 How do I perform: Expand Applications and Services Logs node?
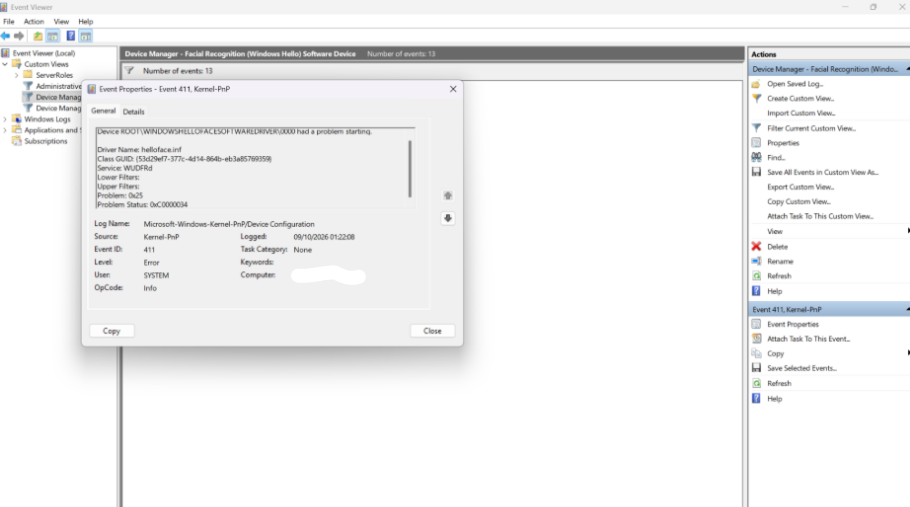(5, 131)
